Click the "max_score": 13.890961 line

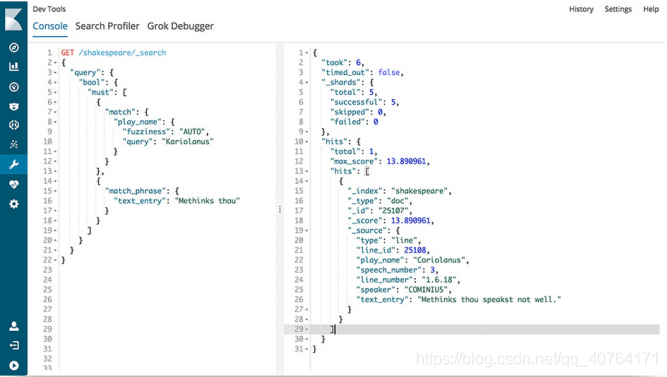point(380,161)
